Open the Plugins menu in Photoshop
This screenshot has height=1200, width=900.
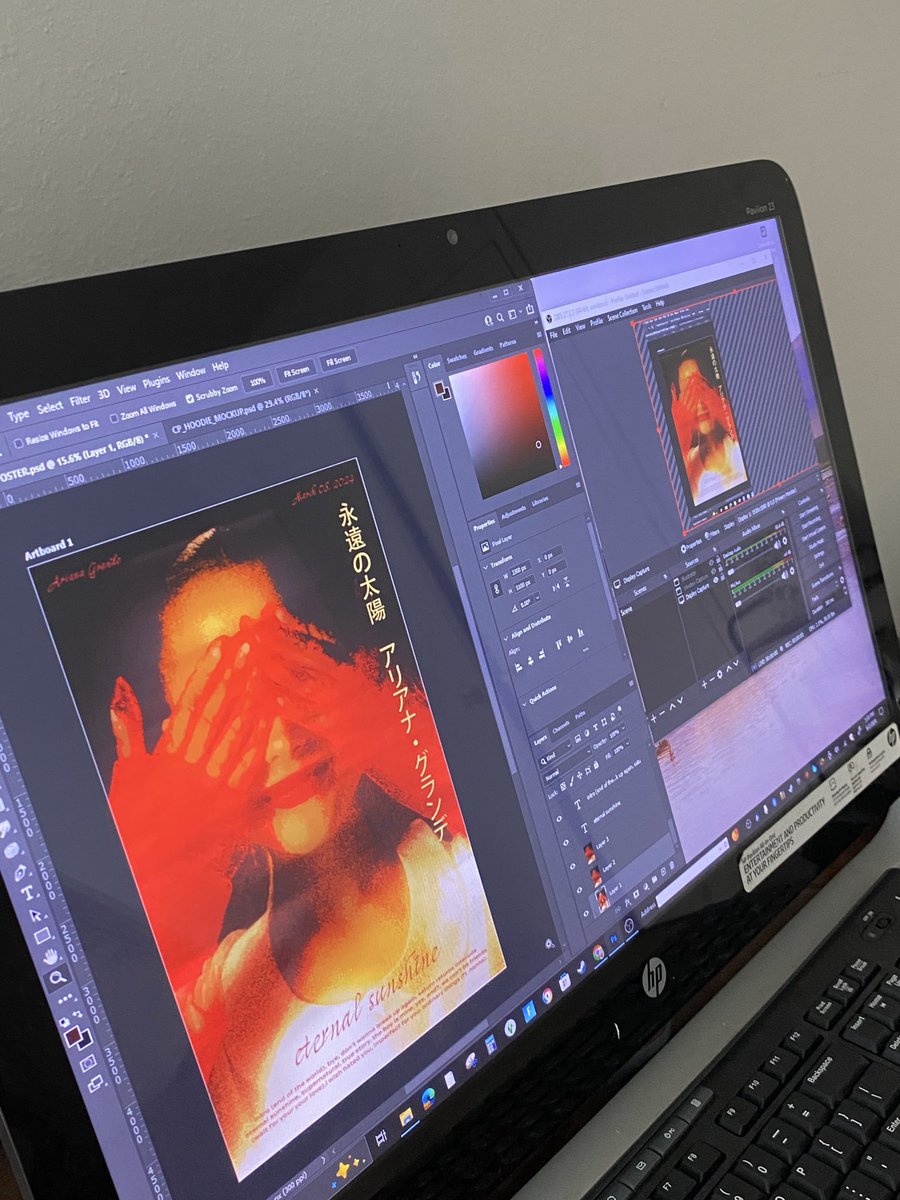click(156, 381)
